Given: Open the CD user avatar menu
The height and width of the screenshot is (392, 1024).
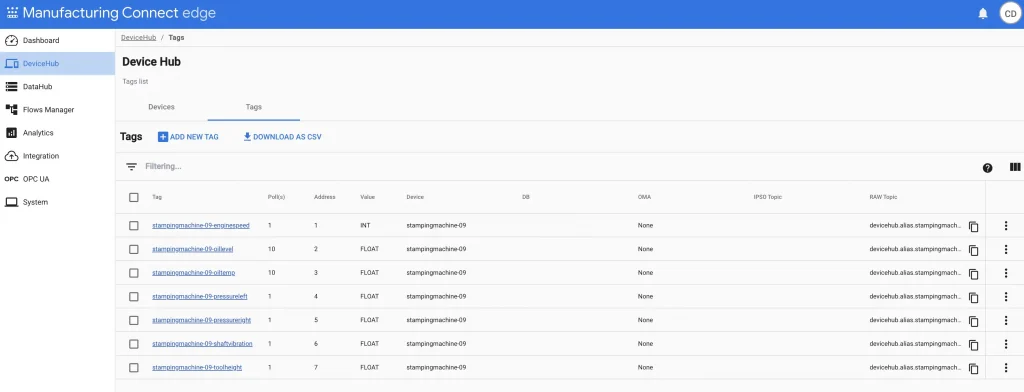Looking at the screenshot, I should [1010, 14].
